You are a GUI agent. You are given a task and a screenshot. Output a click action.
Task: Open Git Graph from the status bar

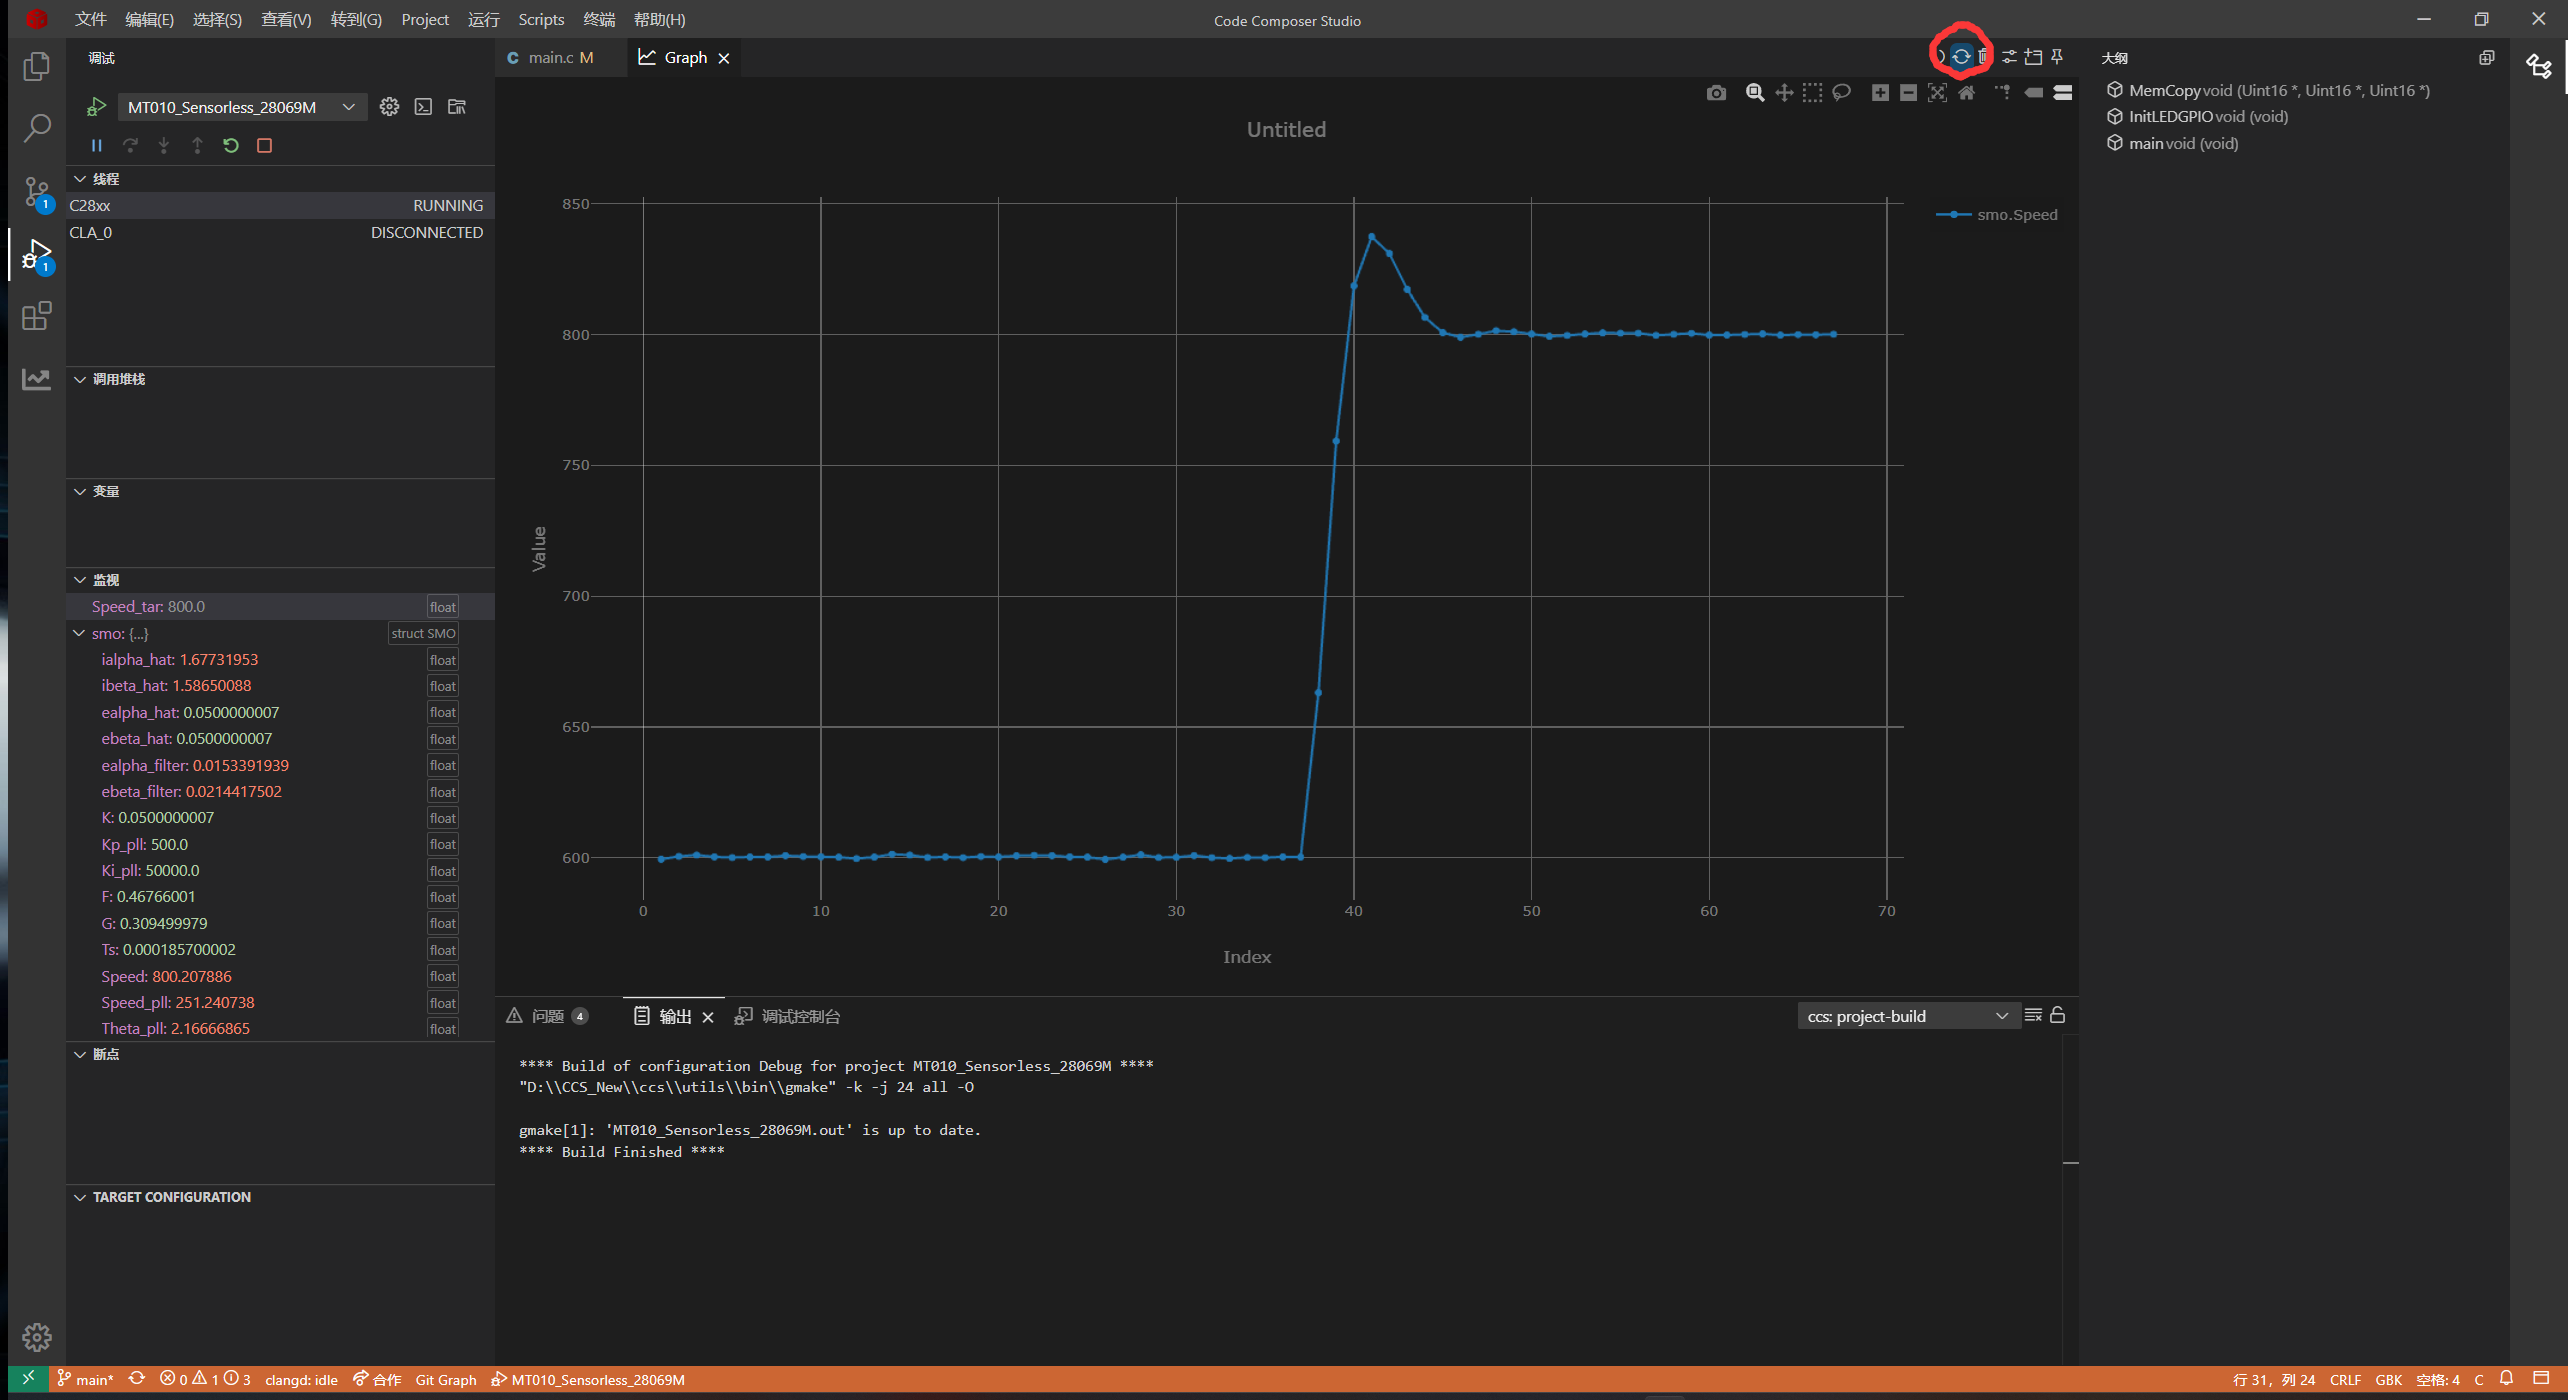tap(445, 1380)
